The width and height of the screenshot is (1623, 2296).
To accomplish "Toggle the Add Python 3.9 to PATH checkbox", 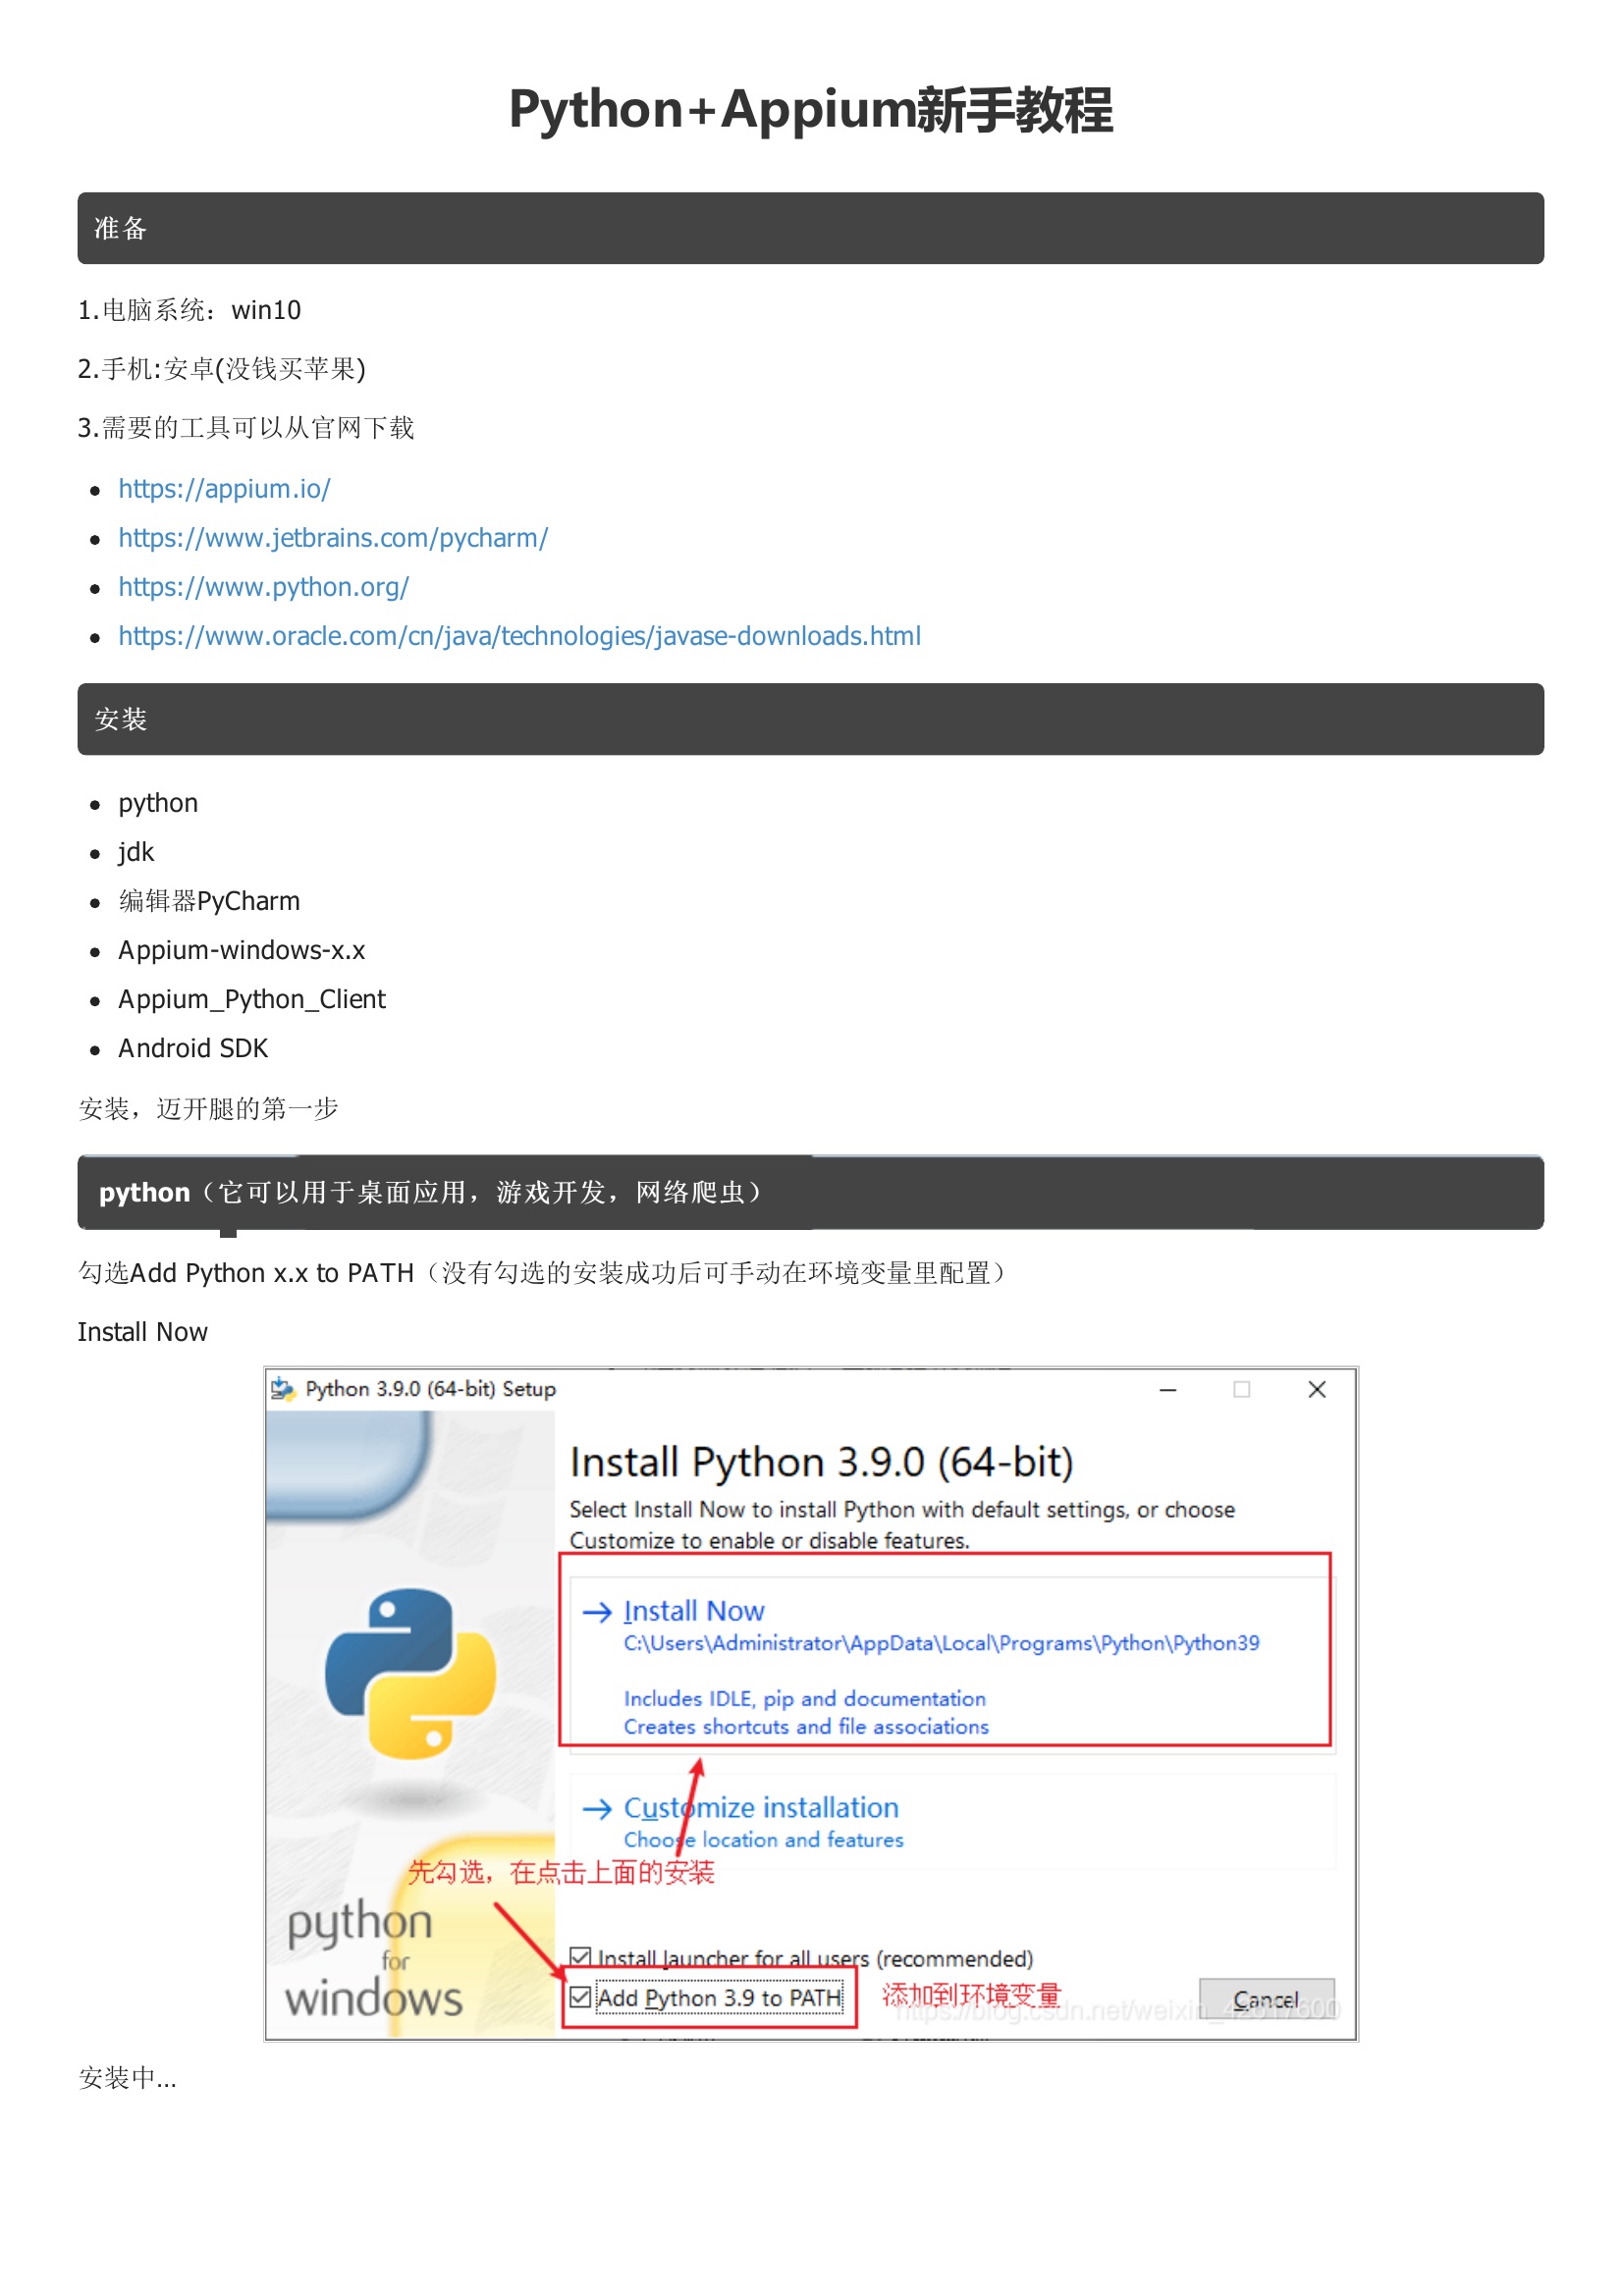I will (580, 1997).
